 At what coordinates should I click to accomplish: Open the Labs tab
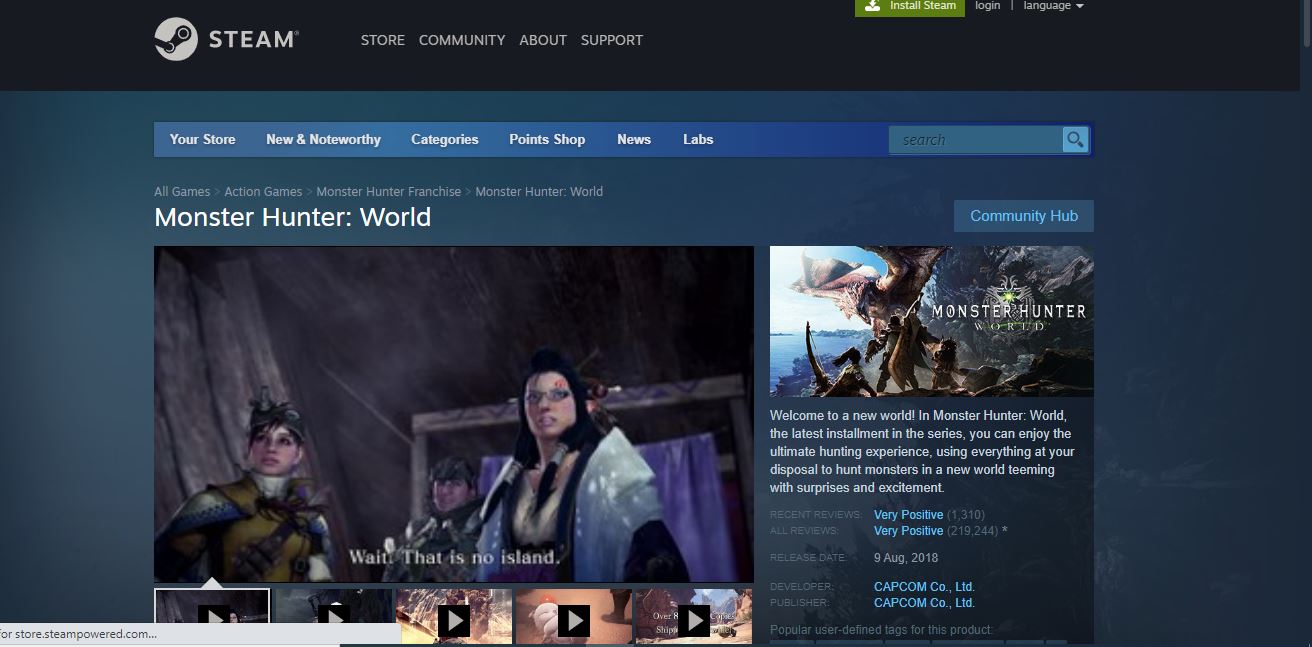[698, 140]
